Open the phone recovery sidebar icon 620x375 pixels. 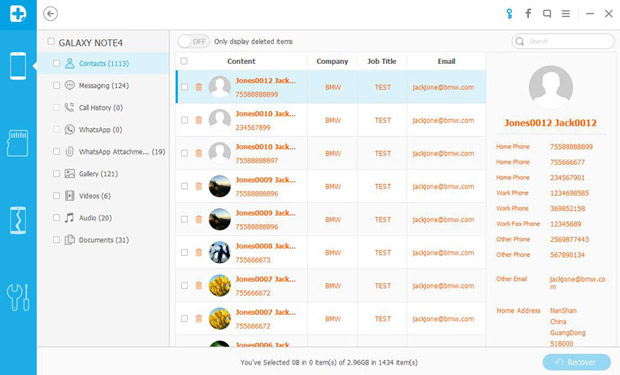coord(18,66)
